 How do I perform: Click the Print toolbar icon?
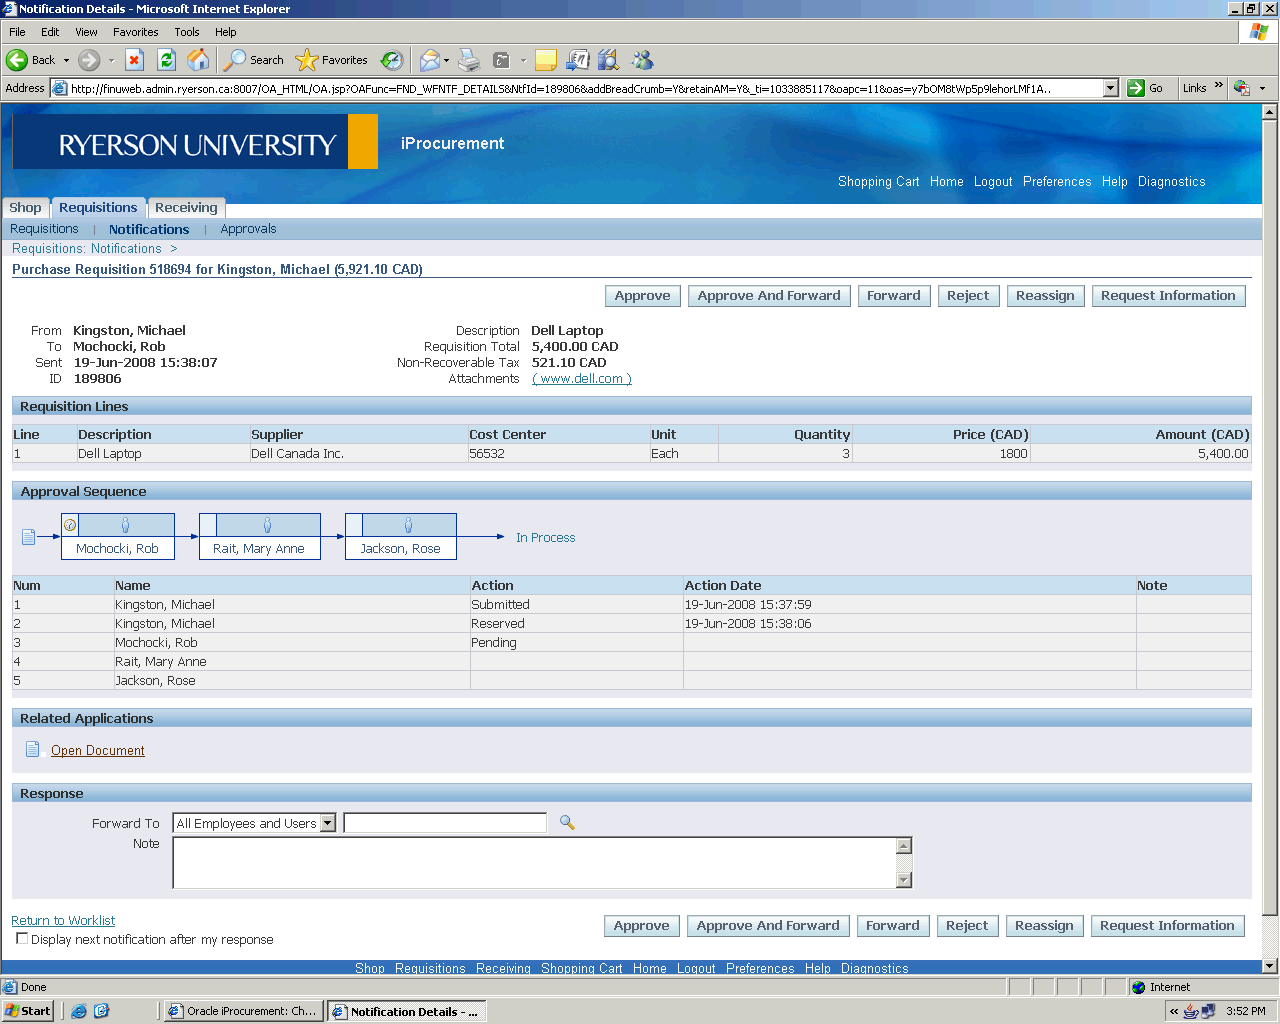[x=469, y=60]
